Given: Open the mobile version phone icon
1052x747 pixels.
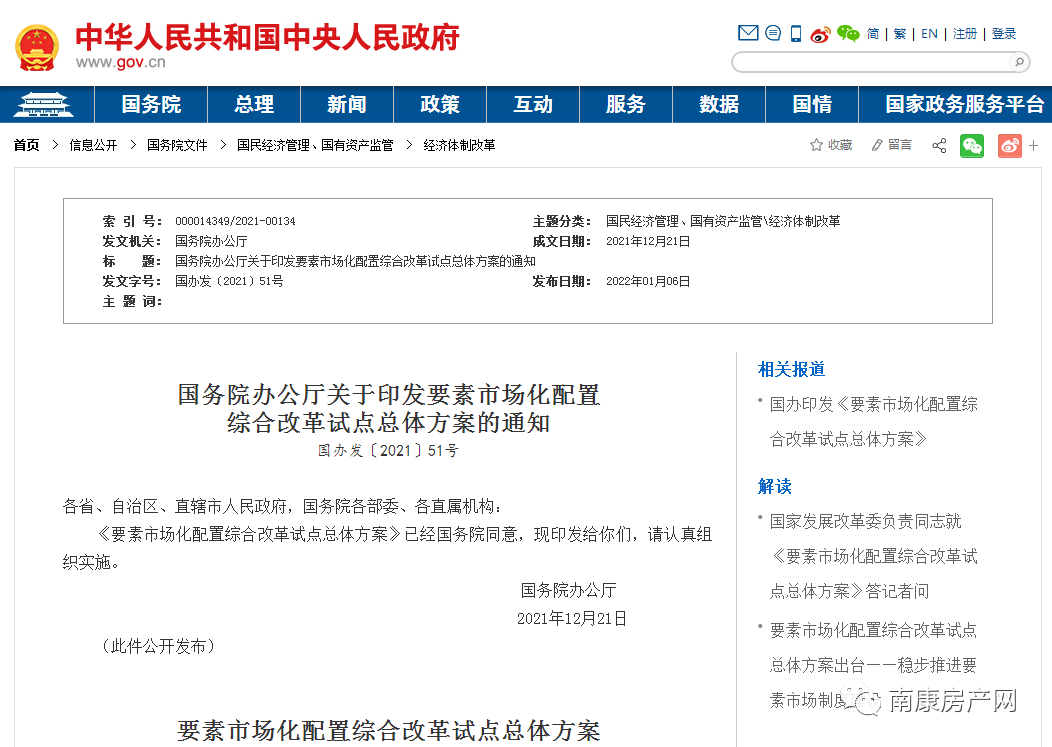Looking at the screenshot, I should 795,33.
